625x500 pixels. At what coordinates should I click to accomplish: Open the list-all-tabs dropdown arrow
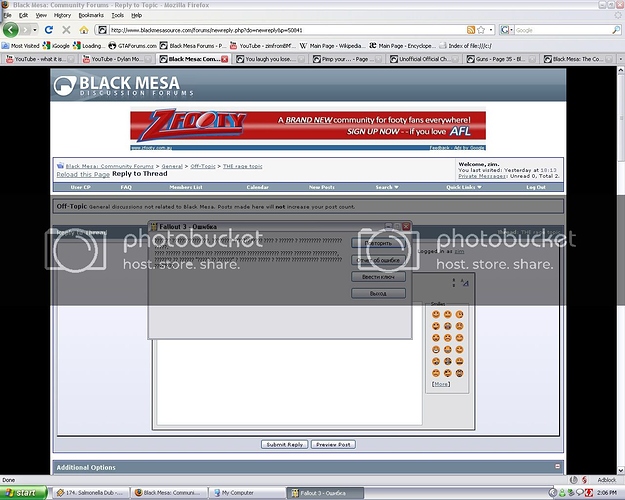621,59
